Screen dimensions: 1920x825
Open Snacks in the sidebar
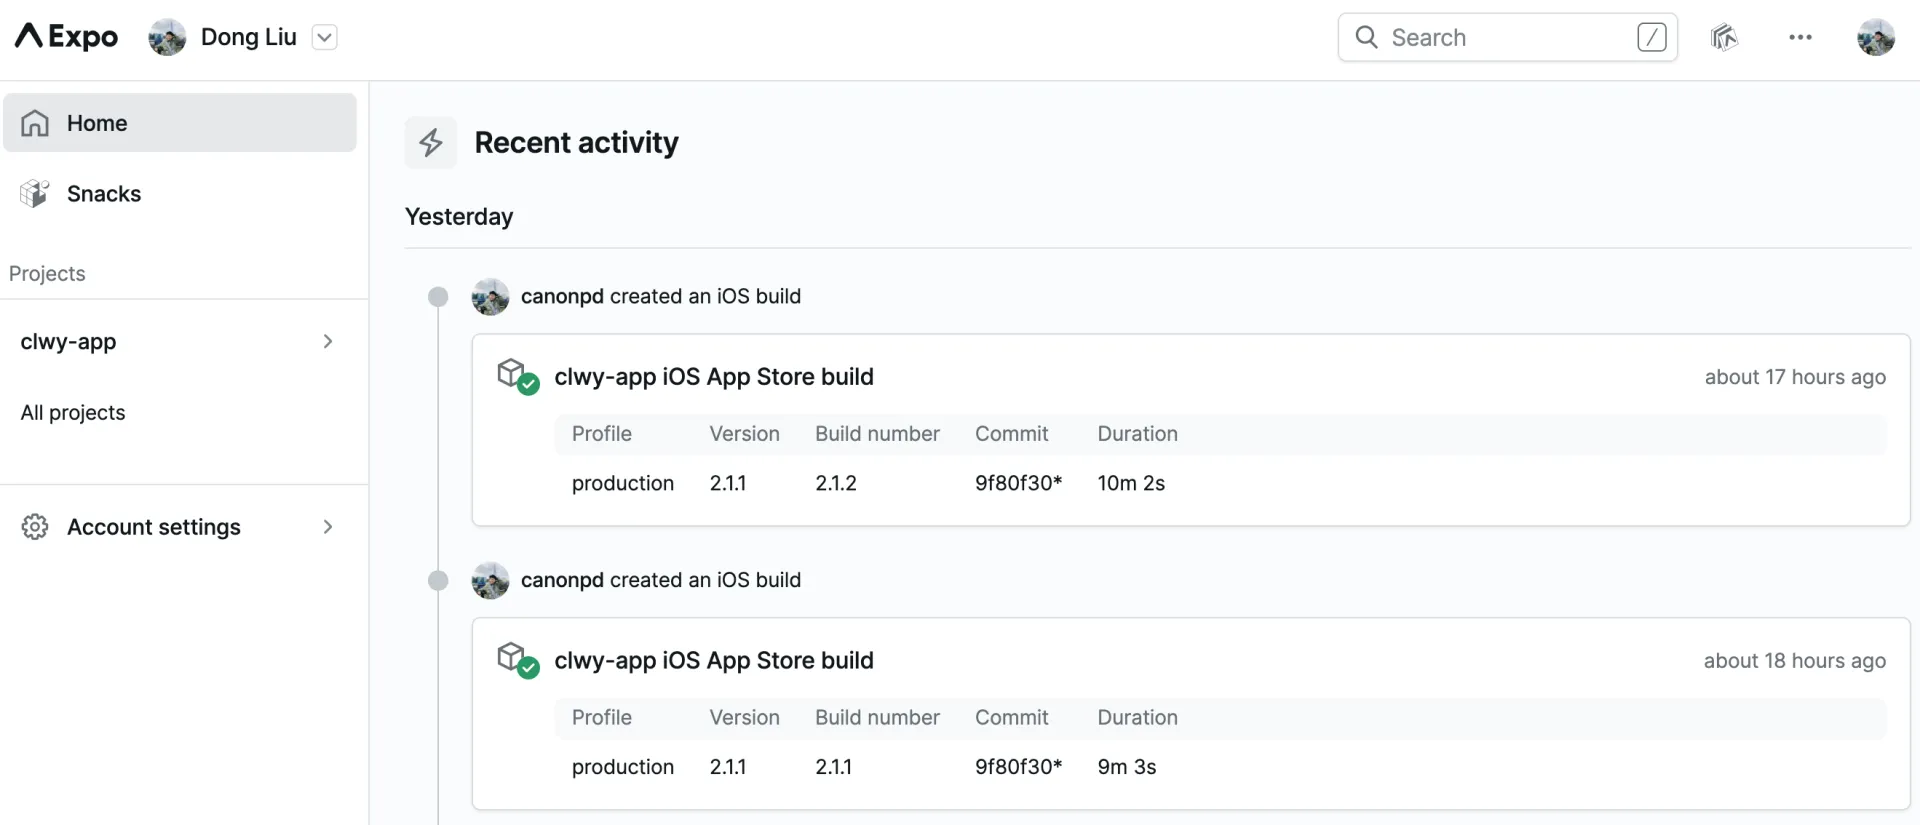pos(180,194)
